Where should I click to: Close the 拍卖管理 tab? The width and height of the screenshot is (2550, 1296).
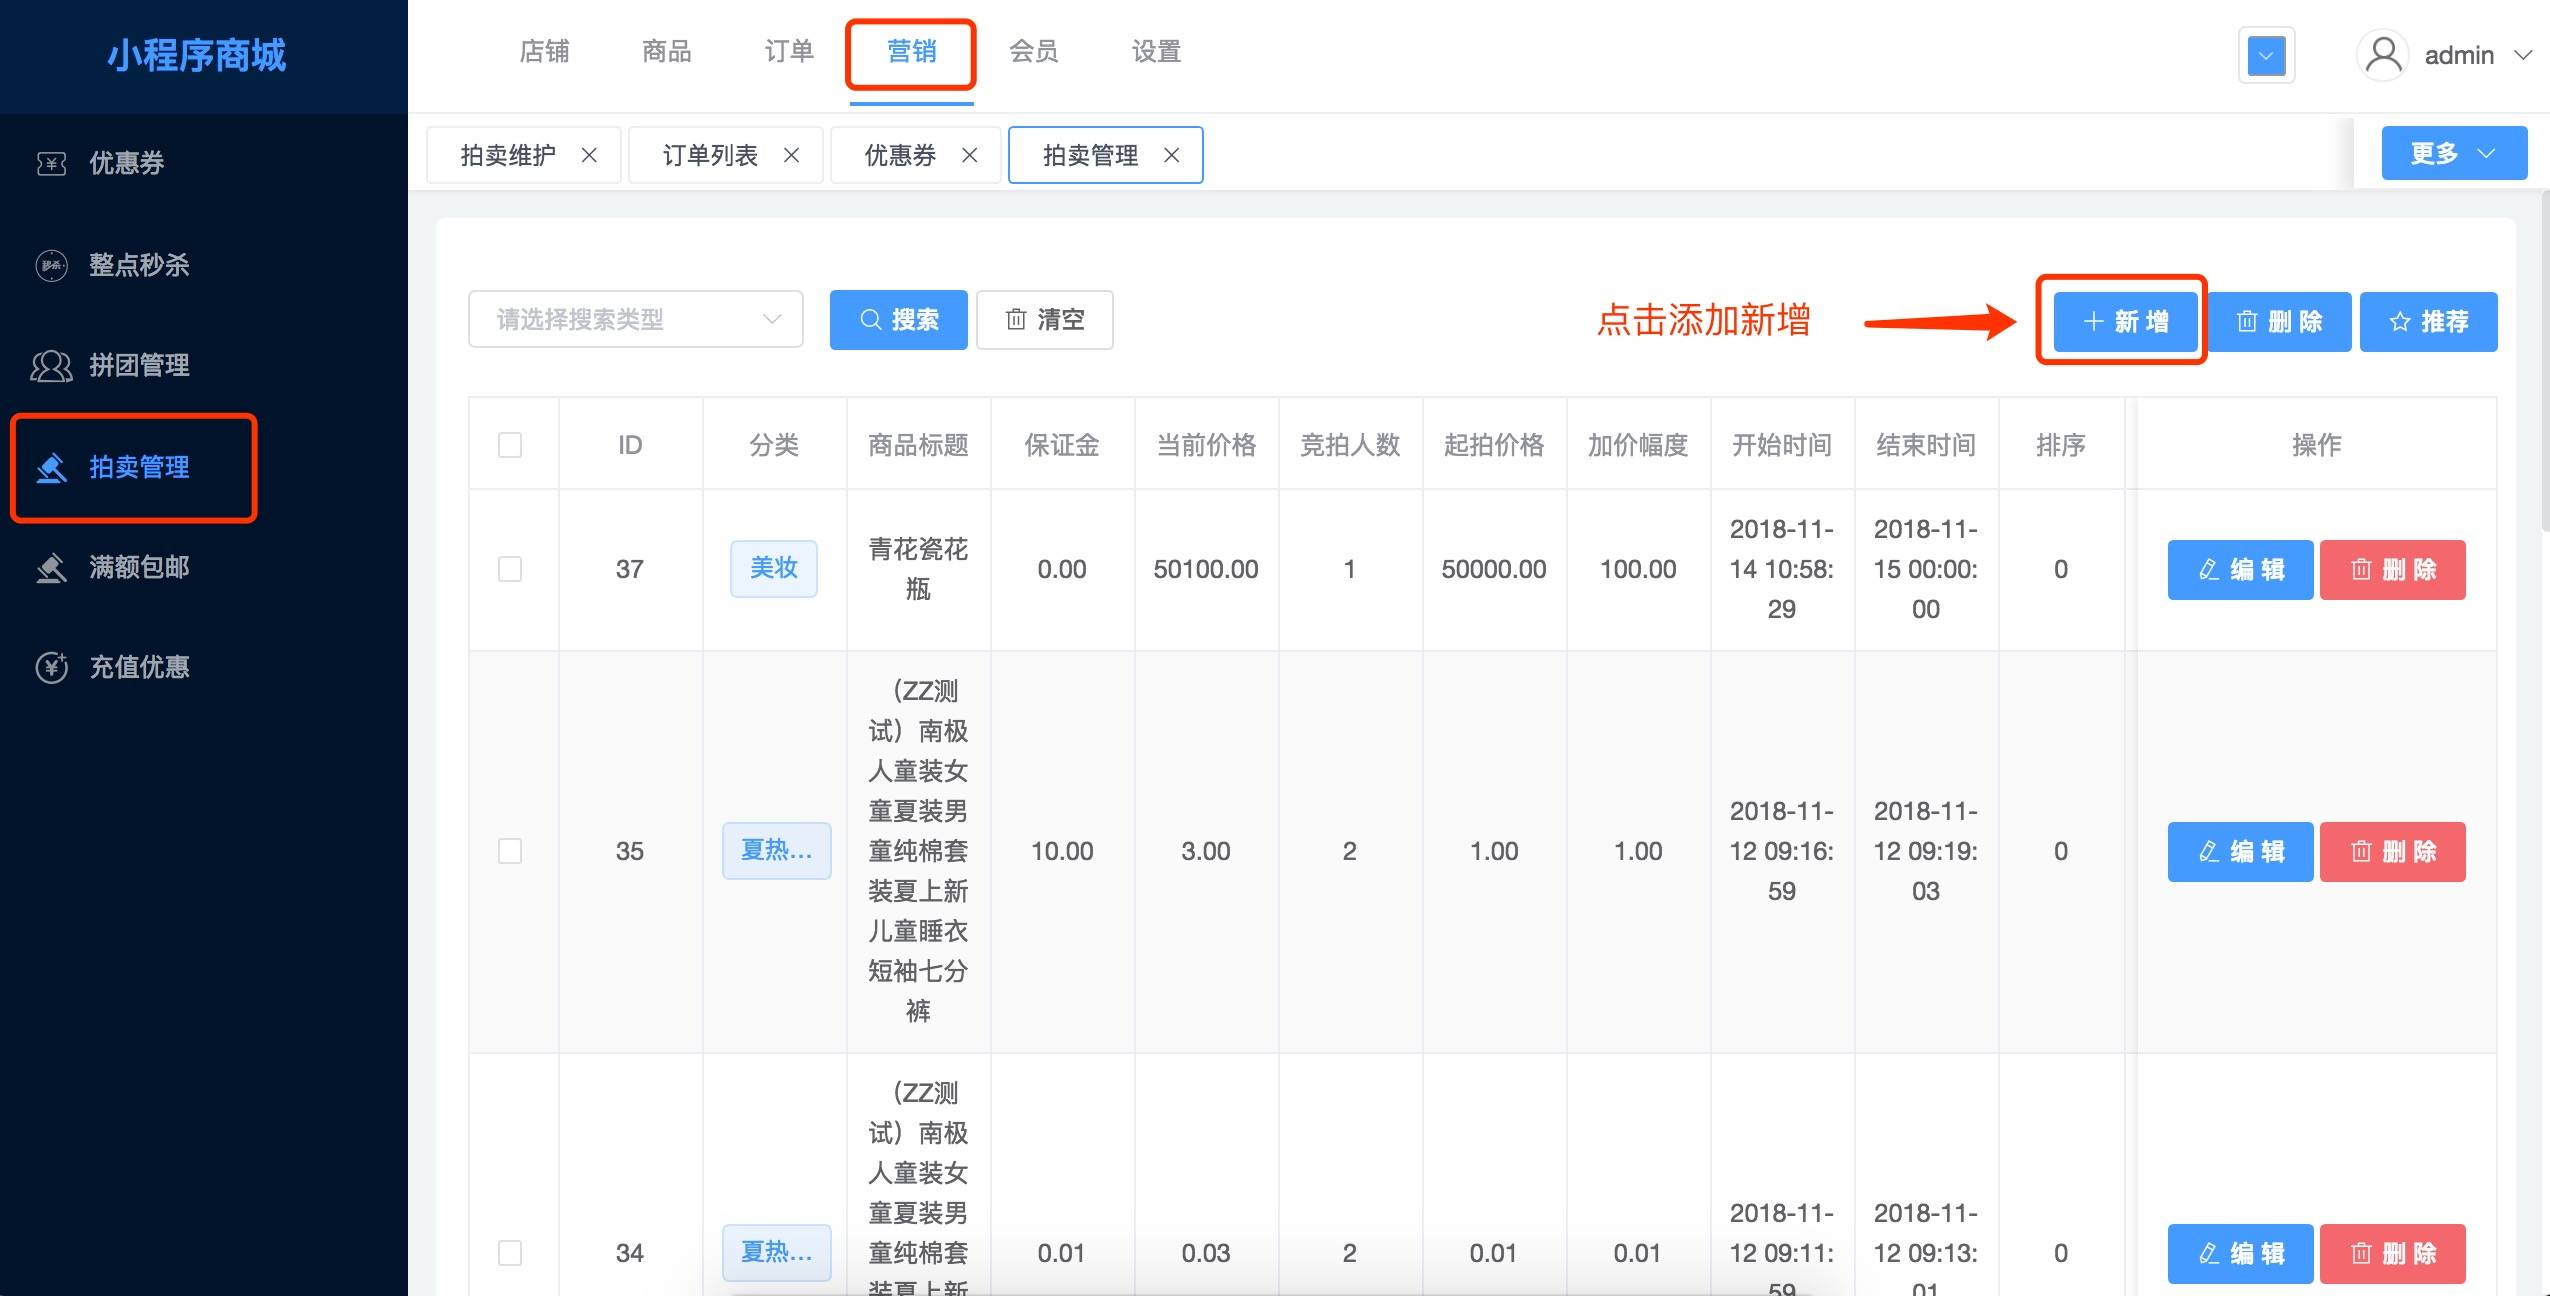(1172, 155)
